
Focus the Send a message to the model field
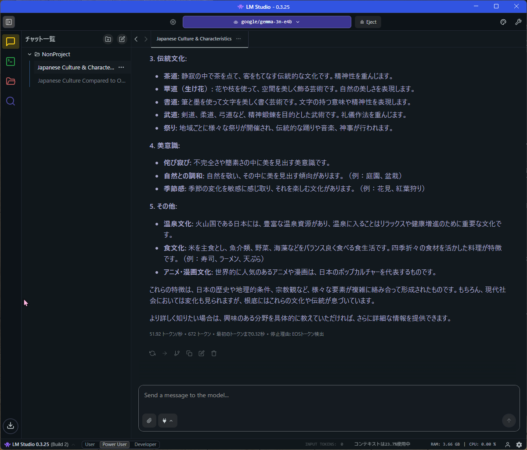click(329, 396)
